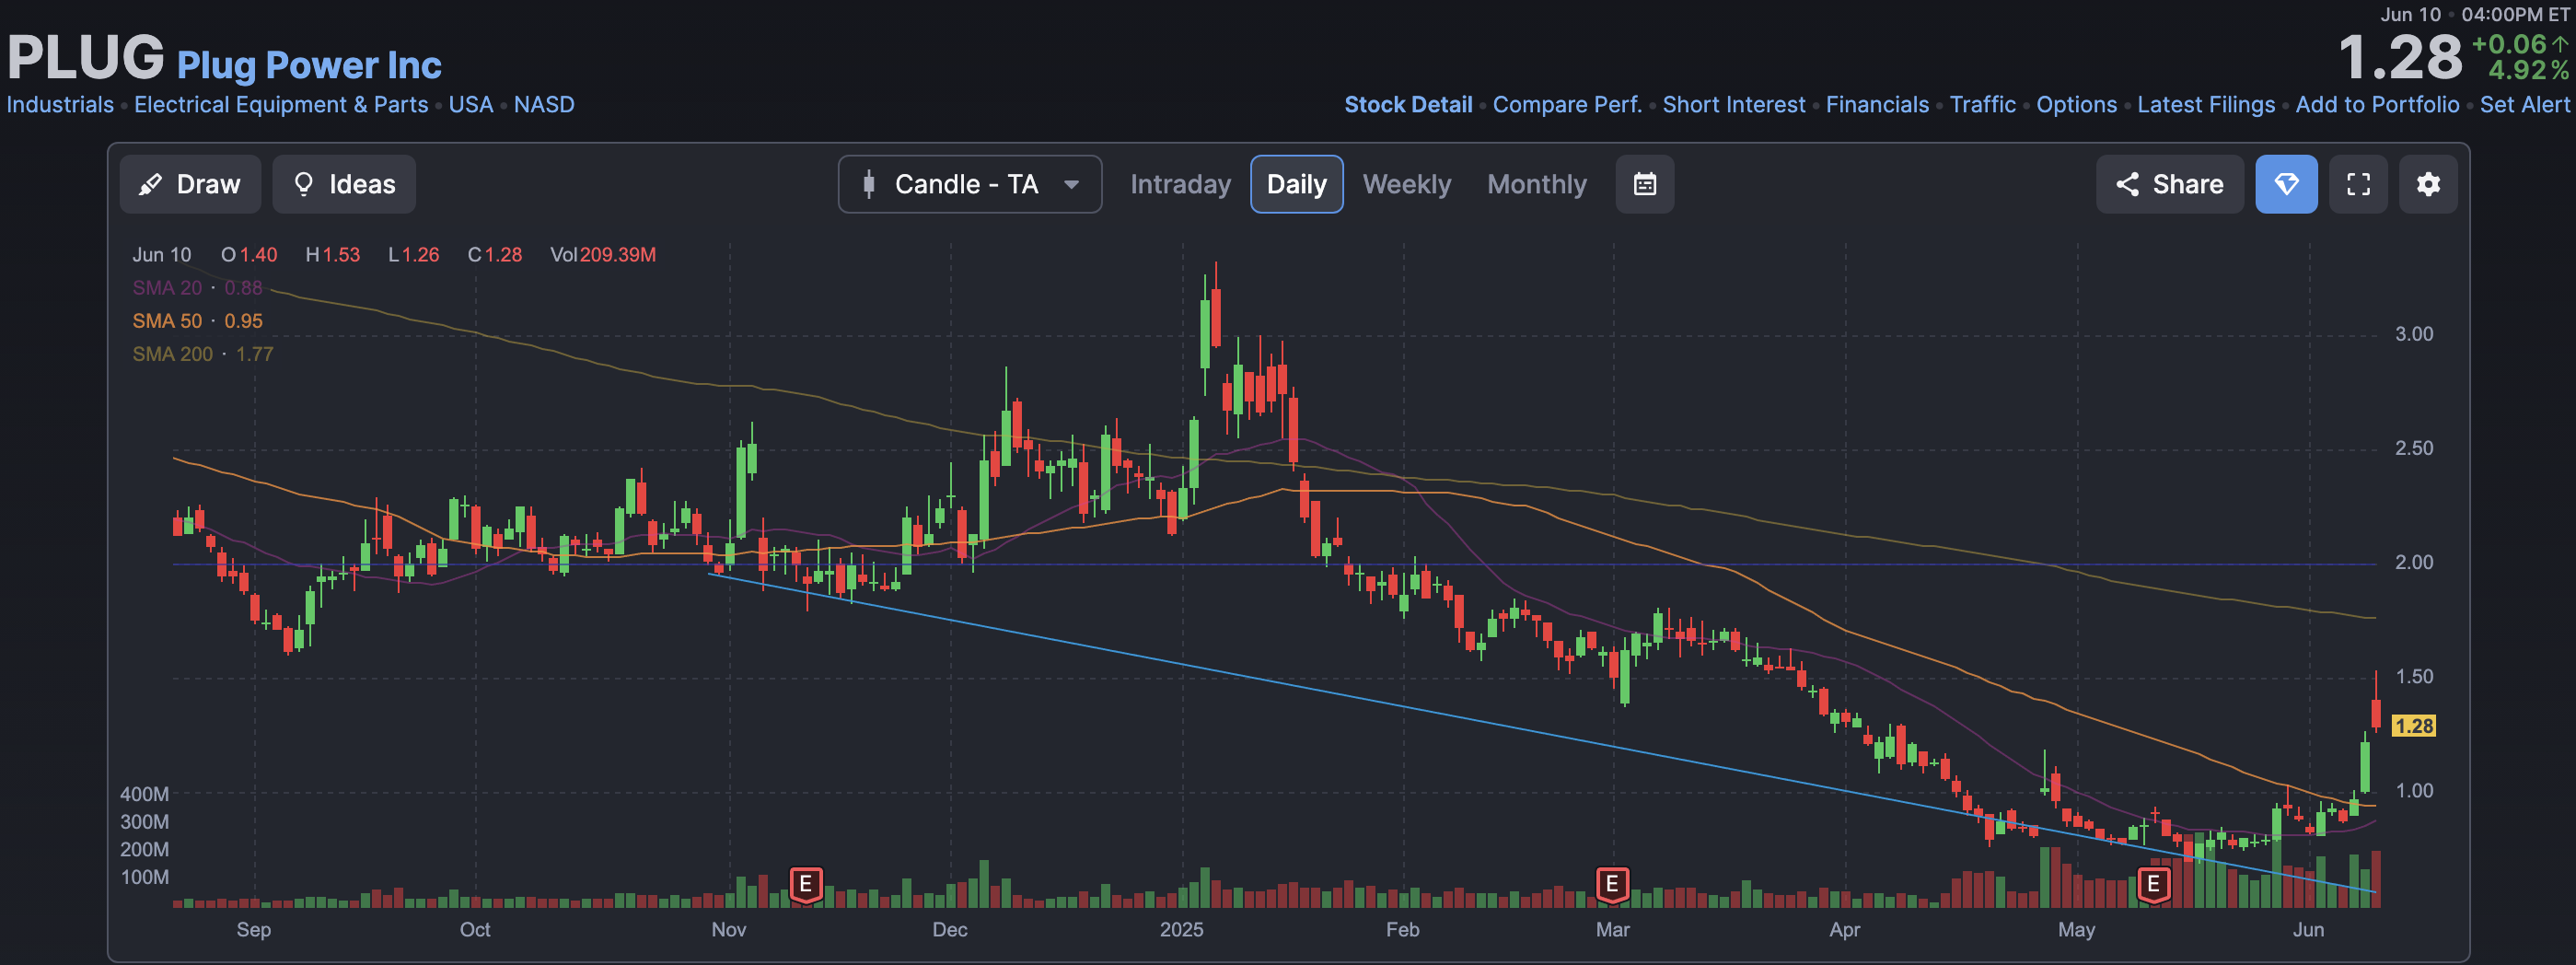Click the Vol 209.39M readout
This screenshot has width=2576, height=965.
click(603, 255)
